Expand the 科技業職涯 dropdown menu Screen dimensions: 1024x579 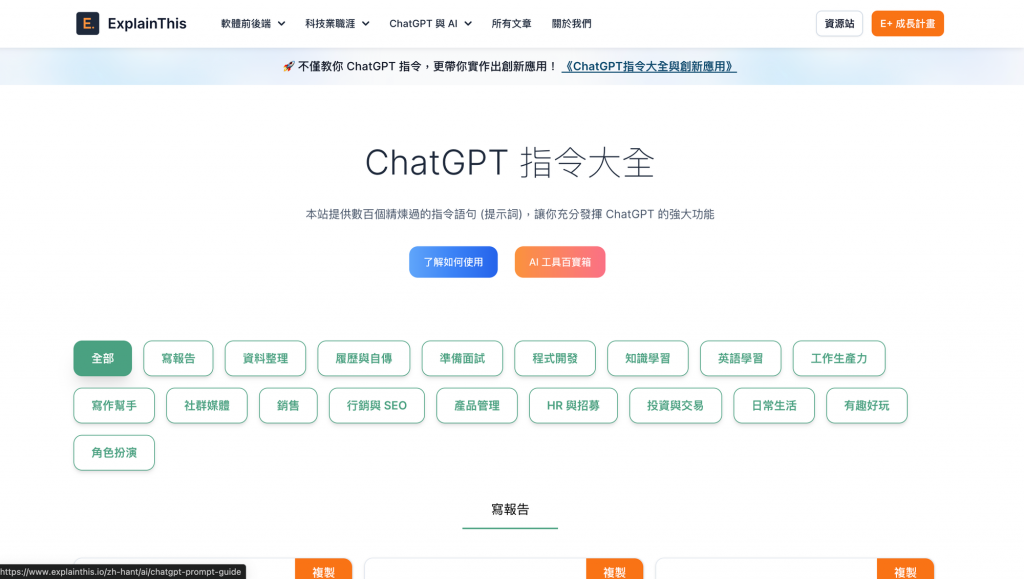[337, 23]
